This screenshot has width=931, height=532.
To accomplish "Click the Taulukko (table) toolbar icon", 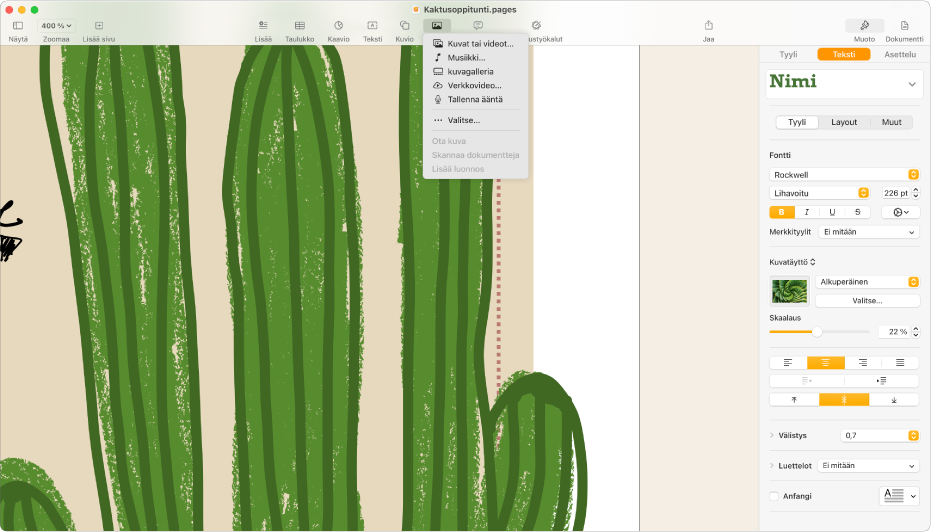I will pos(299,25).
